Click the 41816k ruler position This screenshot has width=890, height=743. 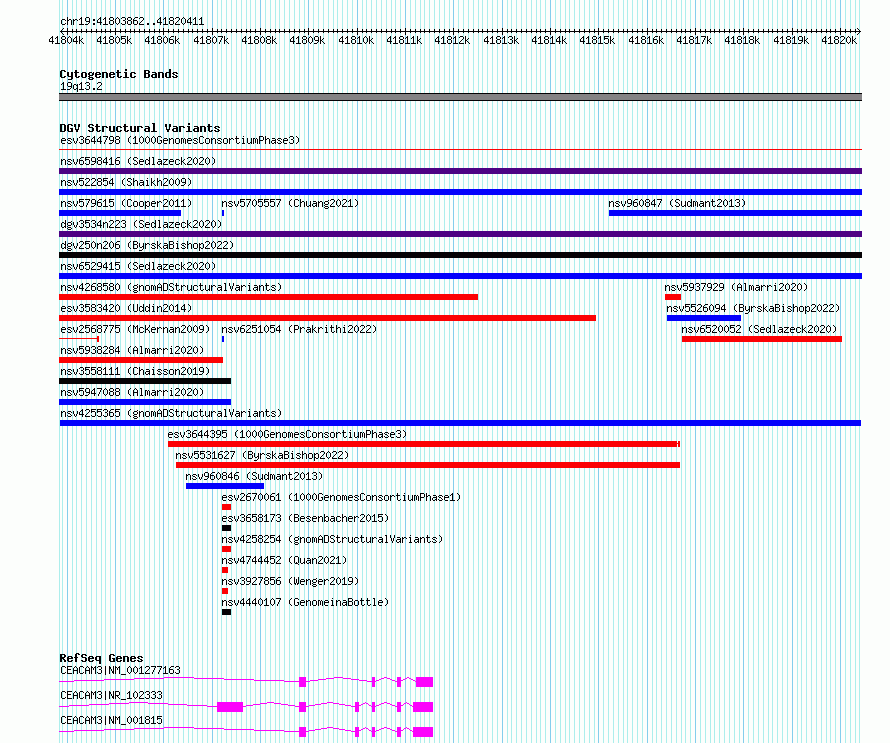pyautogui.click(x=646, y=40)
